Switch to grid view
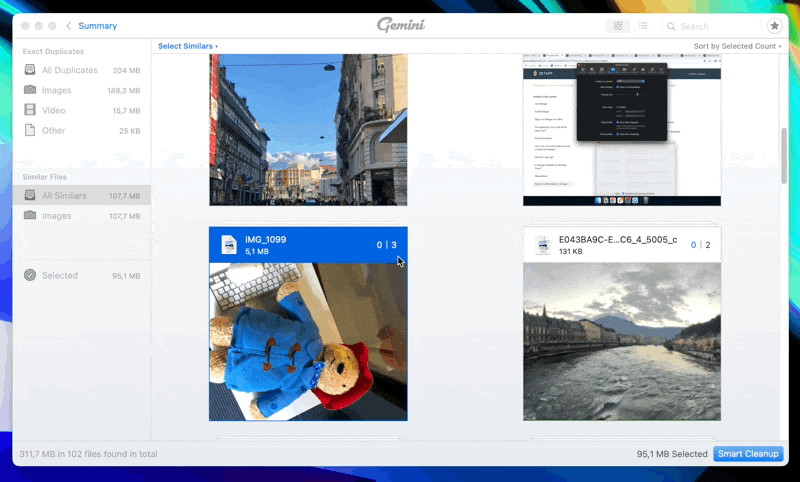The width and height of the screenshot is (800, 482). [618, 26]
